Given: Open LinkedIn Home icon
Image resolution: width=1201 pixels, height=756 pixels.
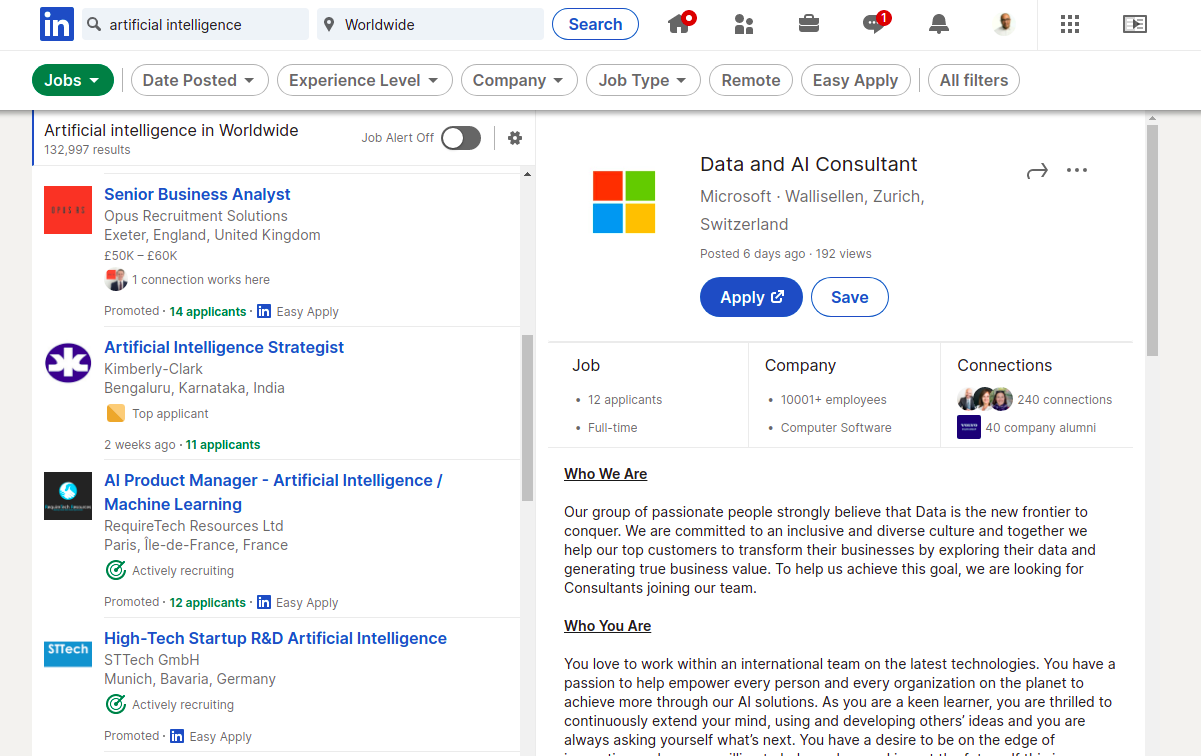Looking at the screenshot, I should pyautogui.click(x=680, y=24).
